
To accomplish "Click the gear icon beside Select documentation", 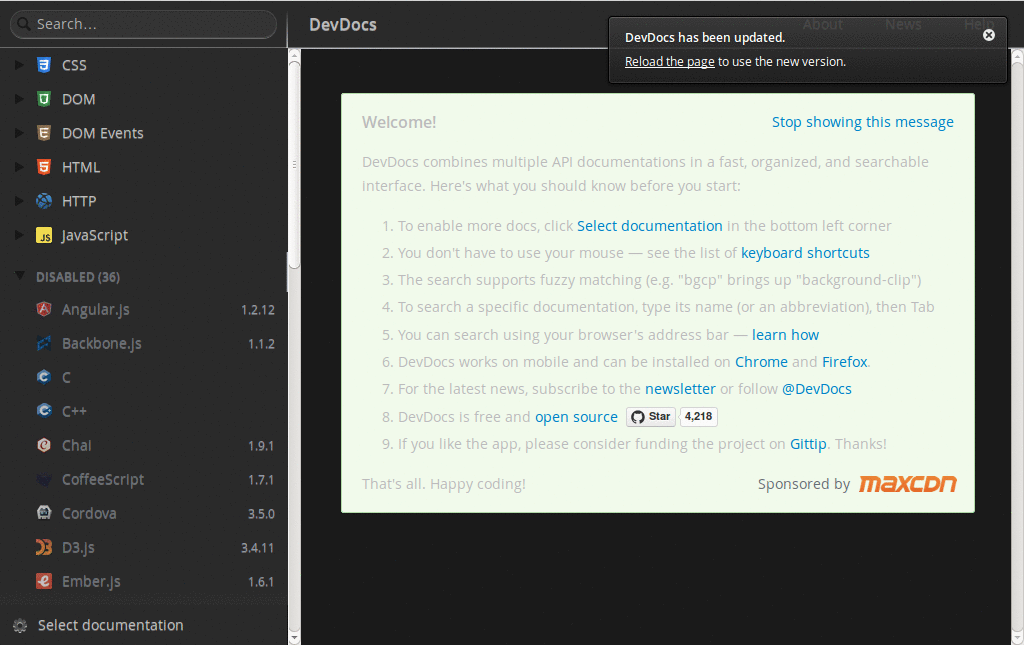I will click(x=20, y=625).
